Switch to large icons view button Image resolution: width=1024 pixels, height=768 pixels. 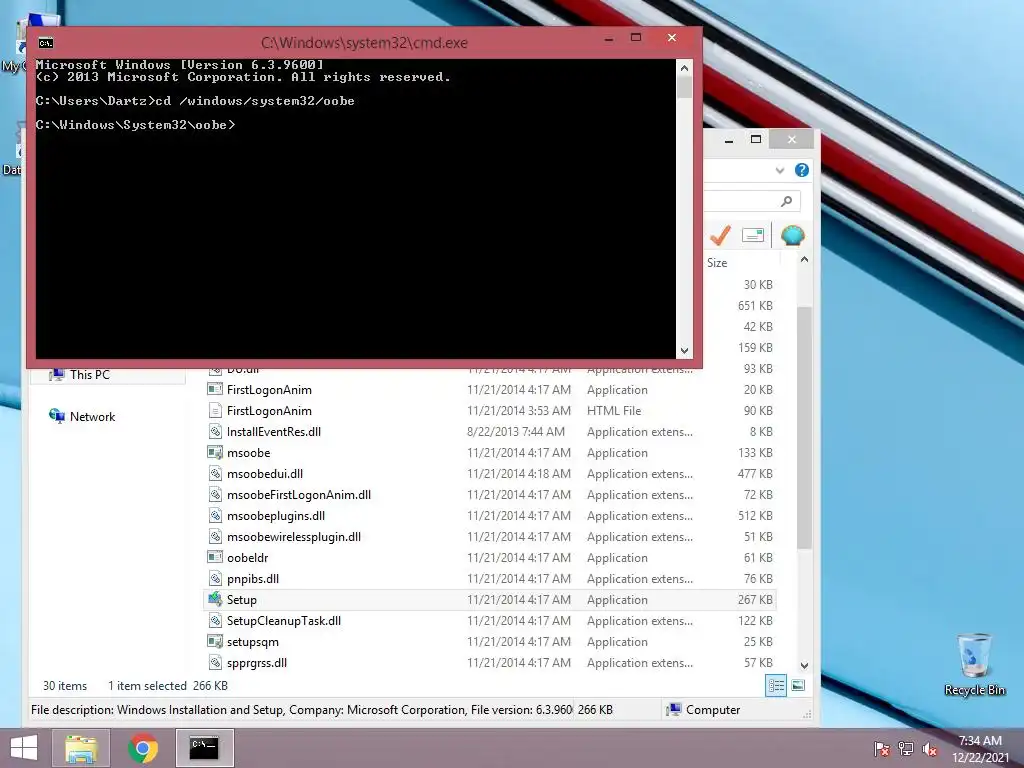(x=798, y=685)
